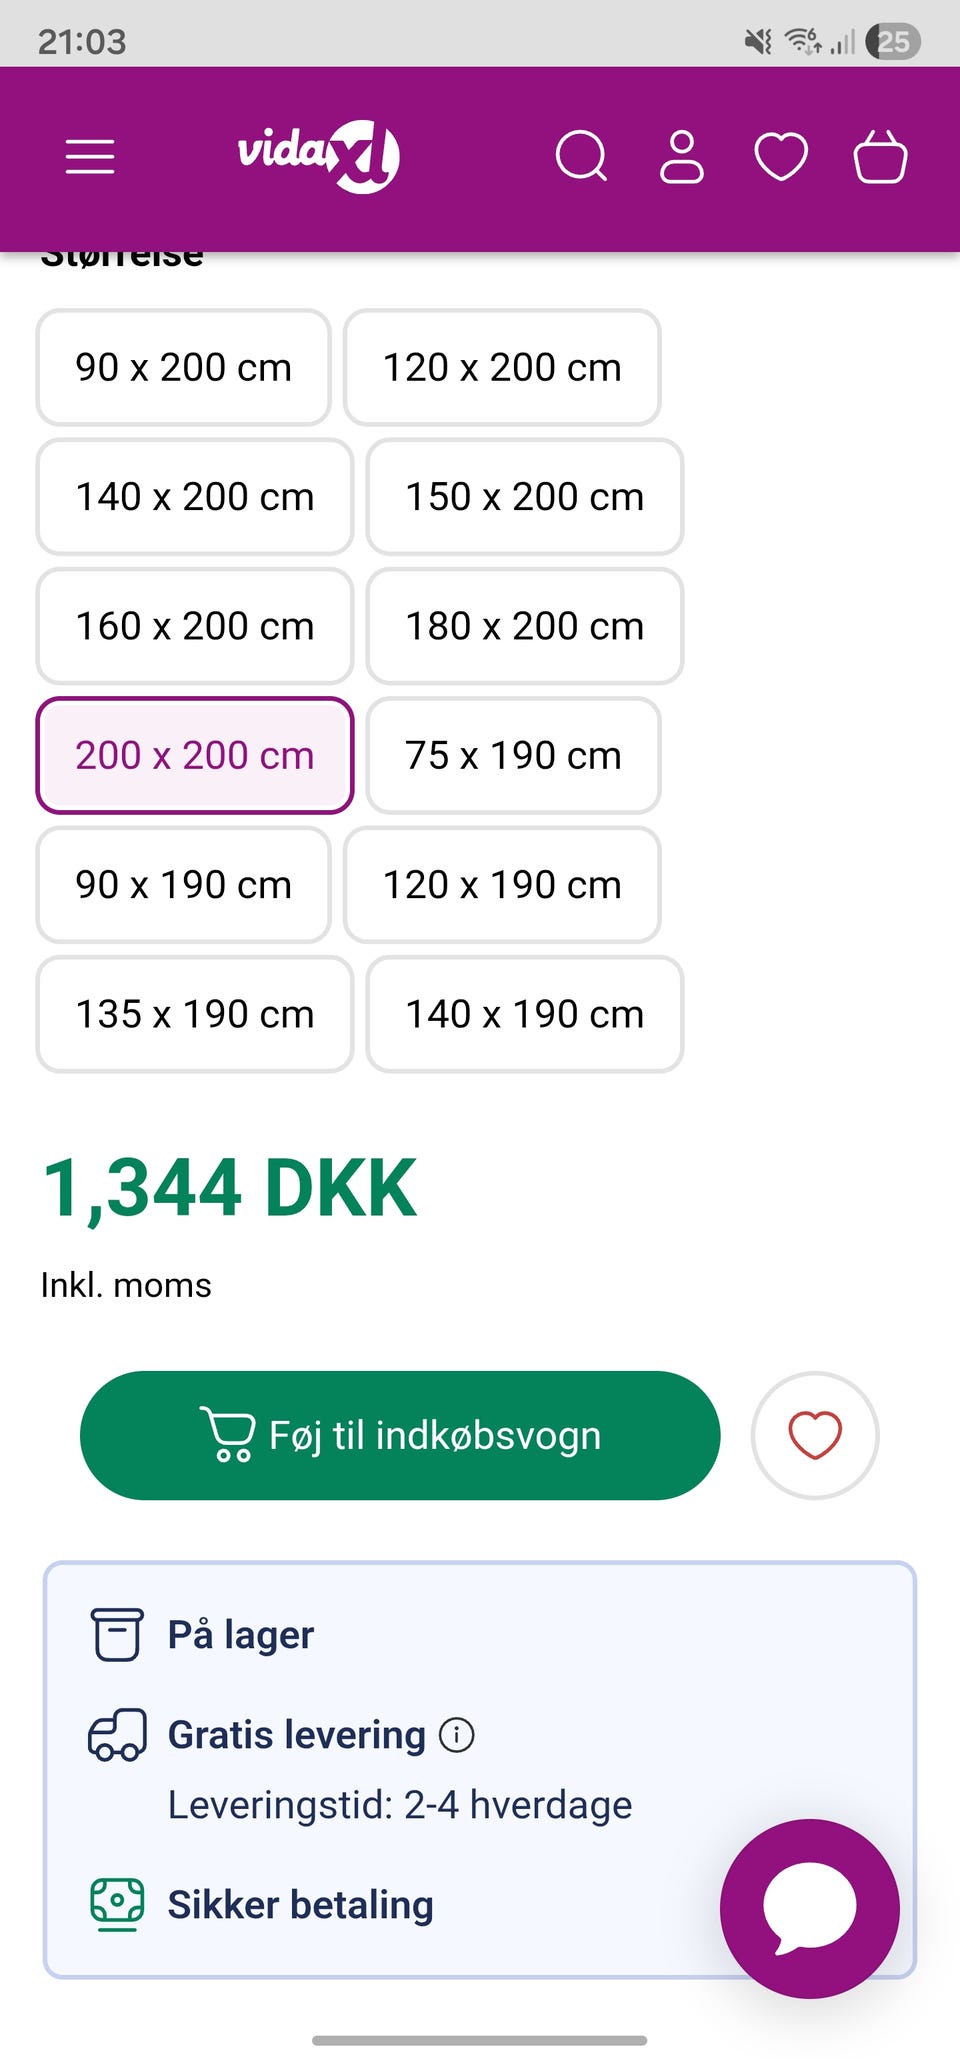960x2059 pixels.
Task: Choose the 140 x 200 cm option
Action: pos(195,496)
